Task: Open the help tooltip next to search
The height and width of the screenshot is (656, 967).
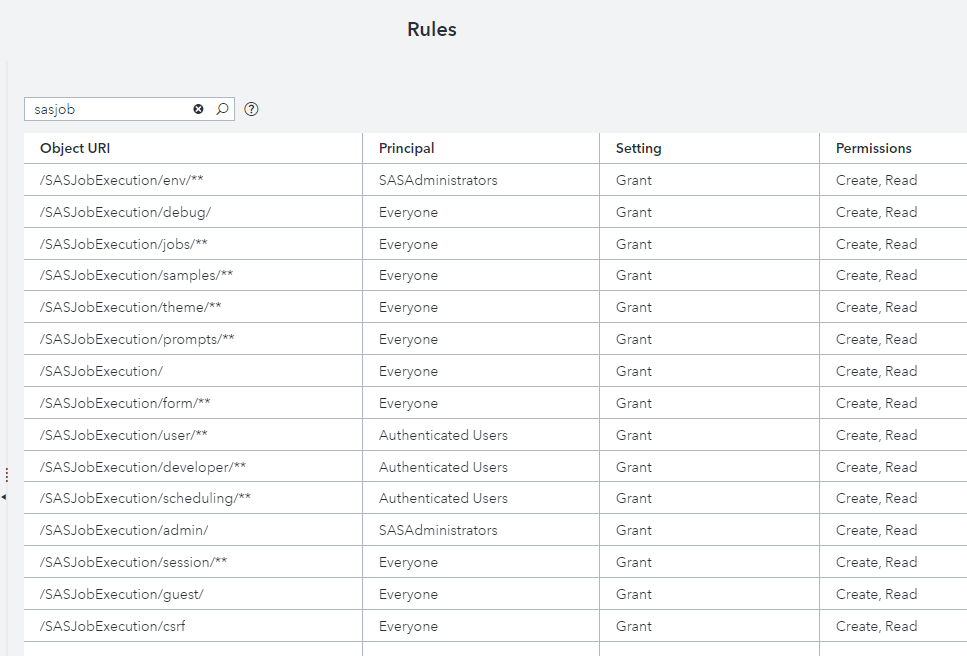Action: (251, 109)
